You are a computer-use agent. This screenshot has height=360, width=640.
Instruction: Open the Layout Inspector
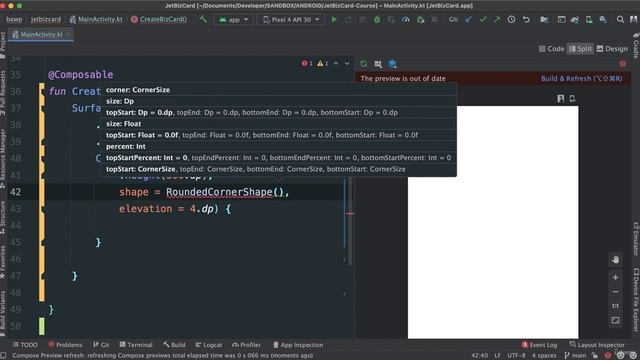point(597,345)
